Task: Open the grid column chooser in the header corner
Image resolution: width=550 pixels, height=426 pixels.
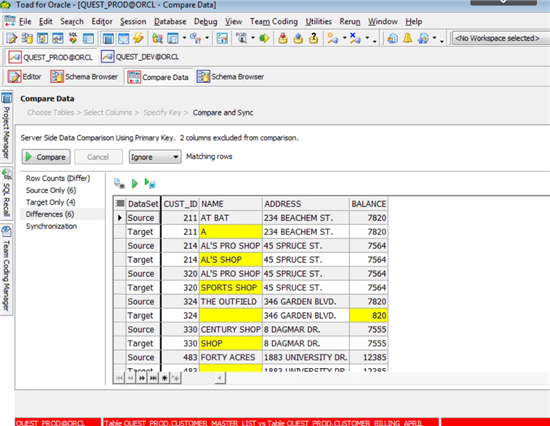Action: (x=120, y=203)
